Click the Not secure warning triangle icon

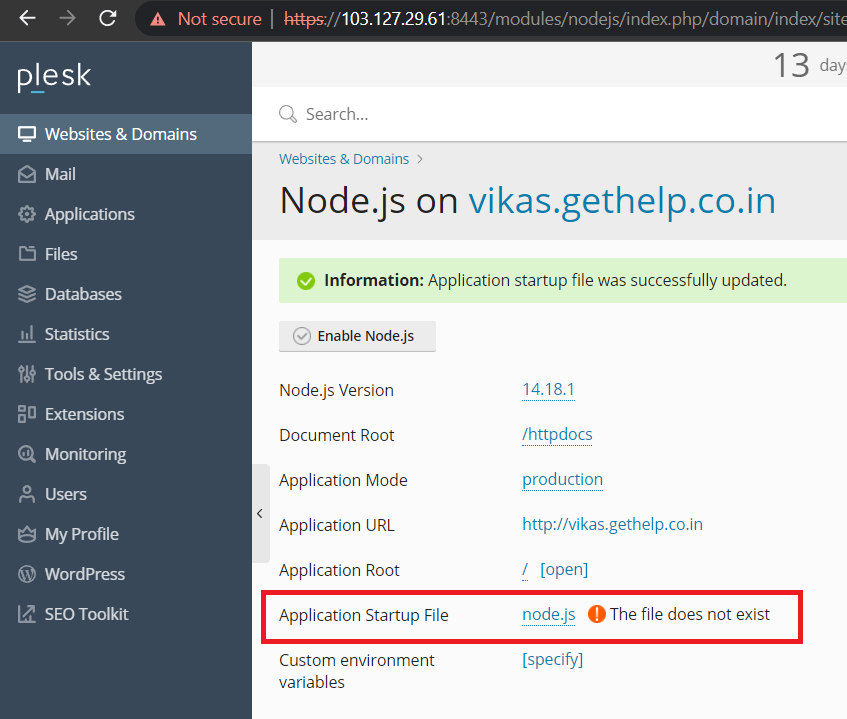(x=157, y=19)
